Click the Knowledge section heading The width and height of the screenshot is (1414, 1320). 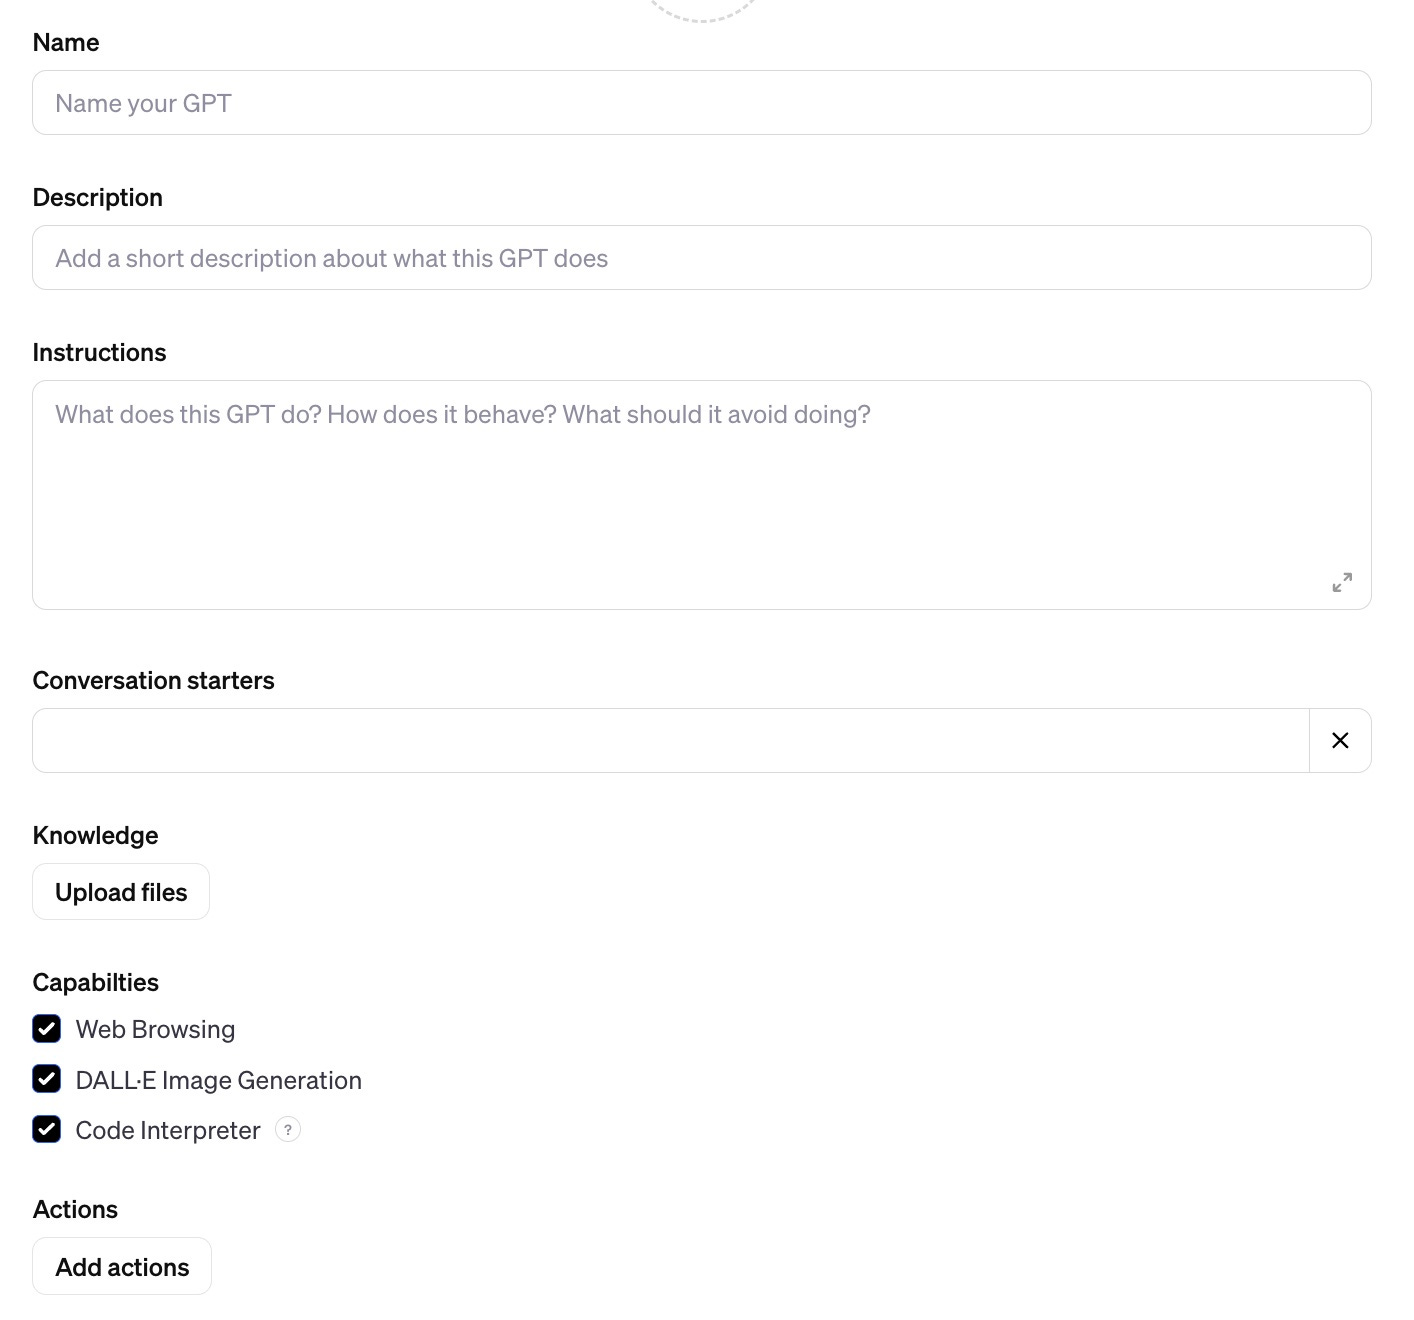coord(95,834)
